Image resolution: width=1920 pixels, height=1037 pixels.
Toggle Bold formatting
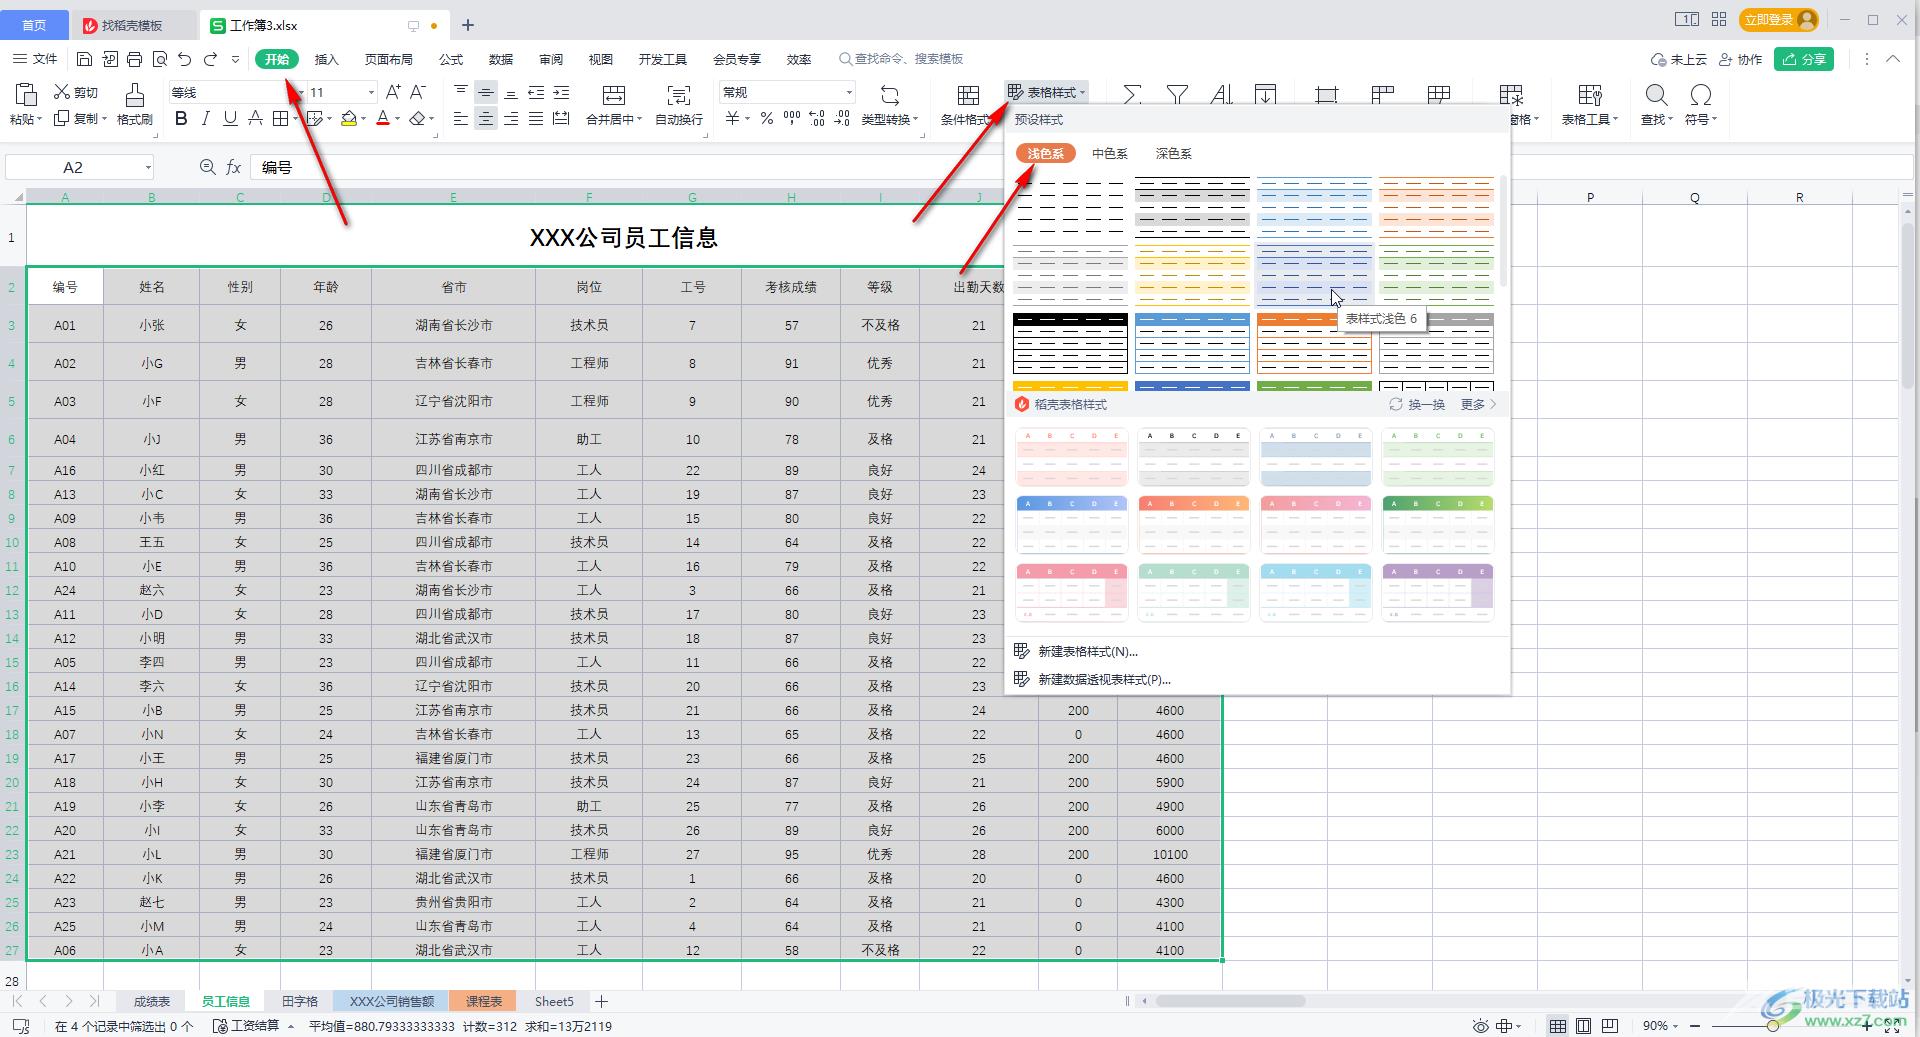click(x=181, y=119)
